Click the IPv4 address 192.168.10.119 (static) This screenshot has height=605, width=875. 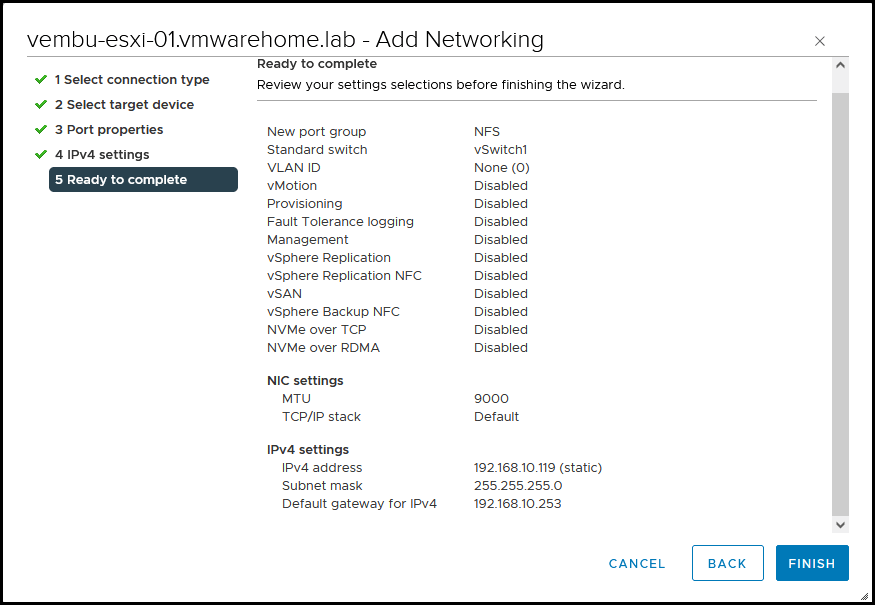point(538,468)
